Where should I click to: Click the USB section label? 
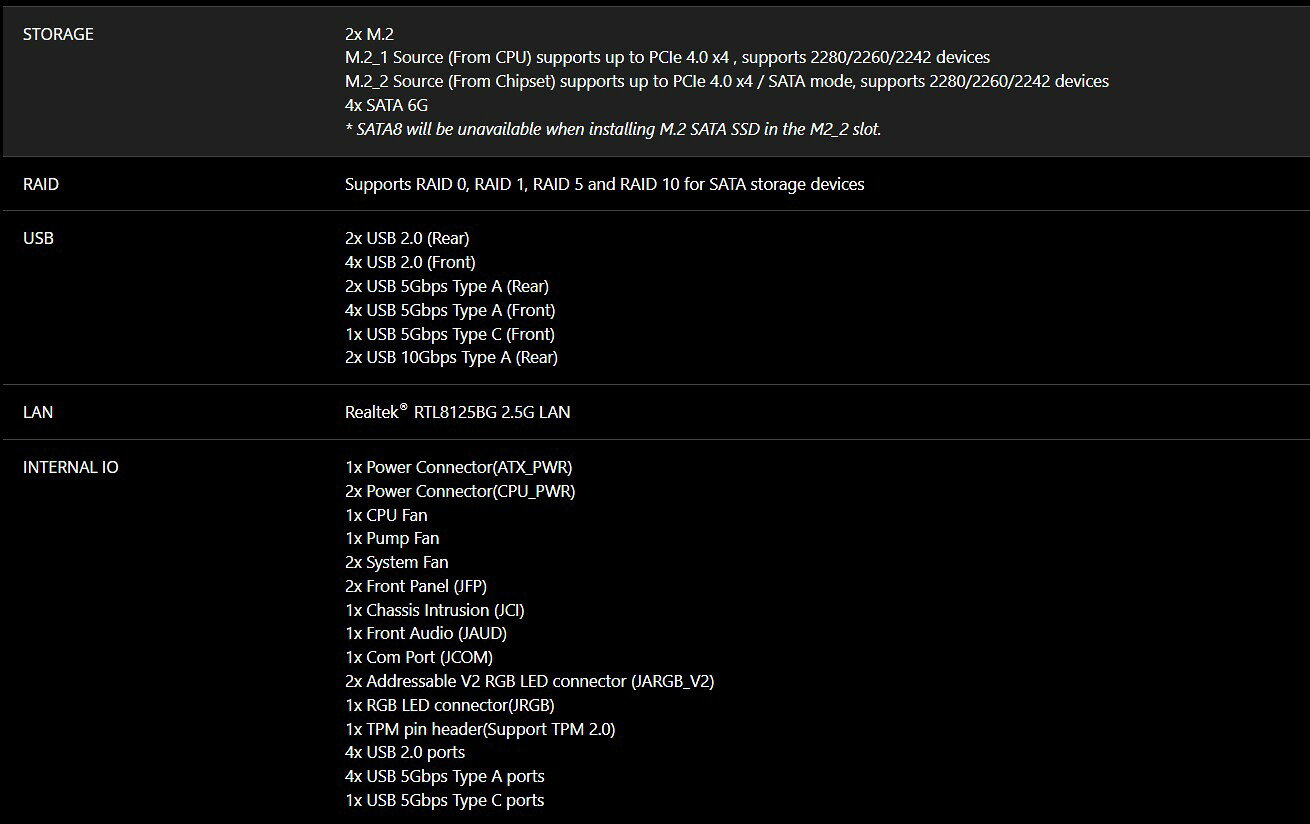(38, 239)
